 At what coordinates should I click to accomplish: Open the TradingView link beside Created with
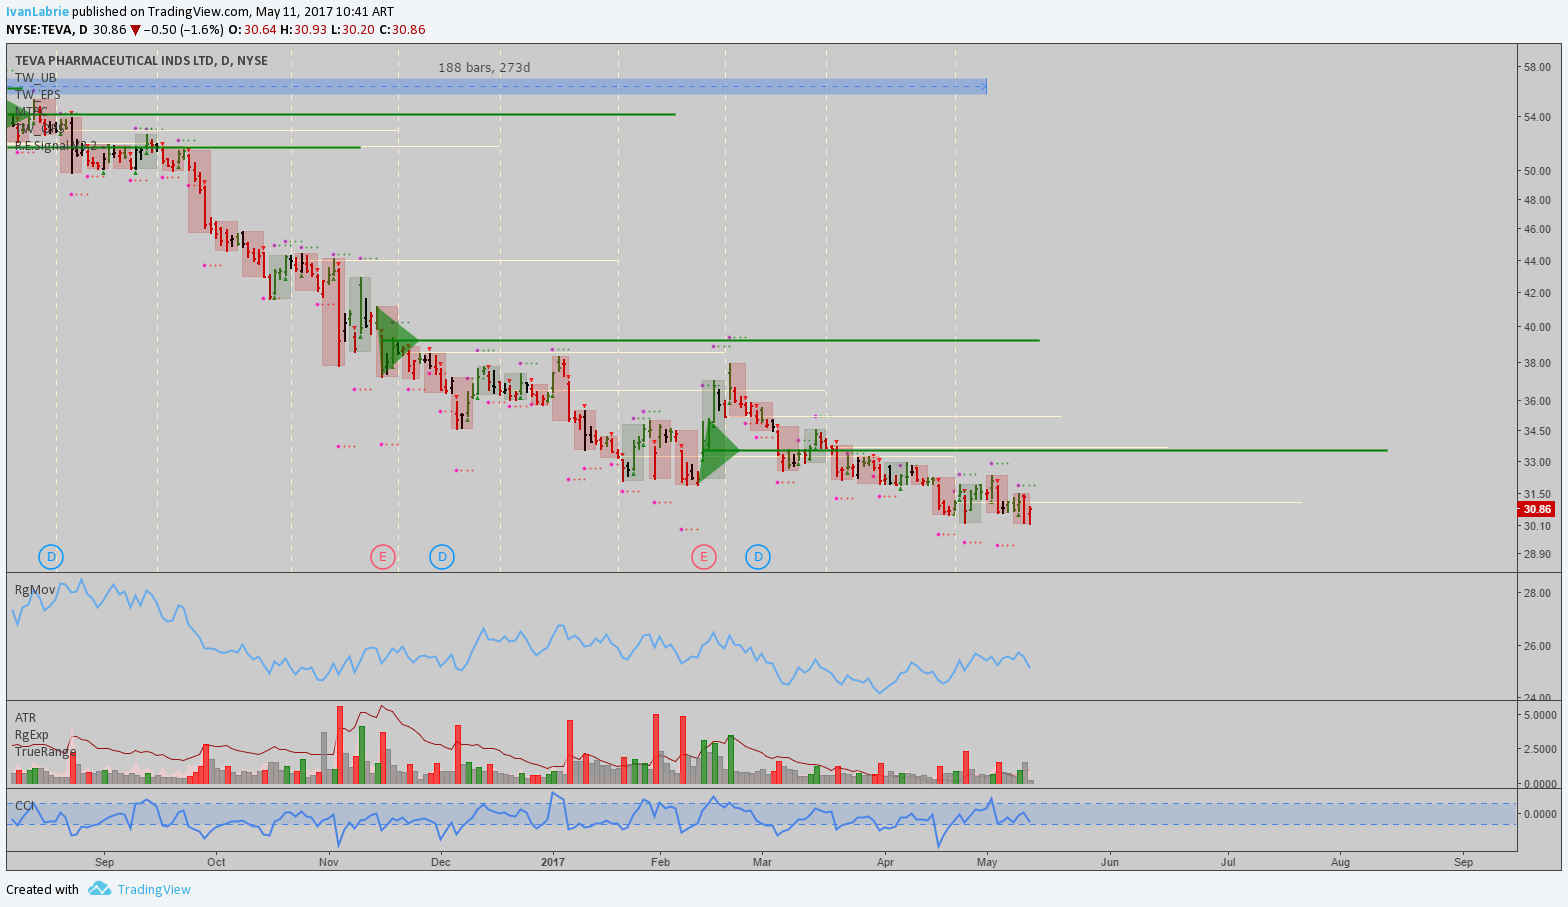(x=154, y=889)
